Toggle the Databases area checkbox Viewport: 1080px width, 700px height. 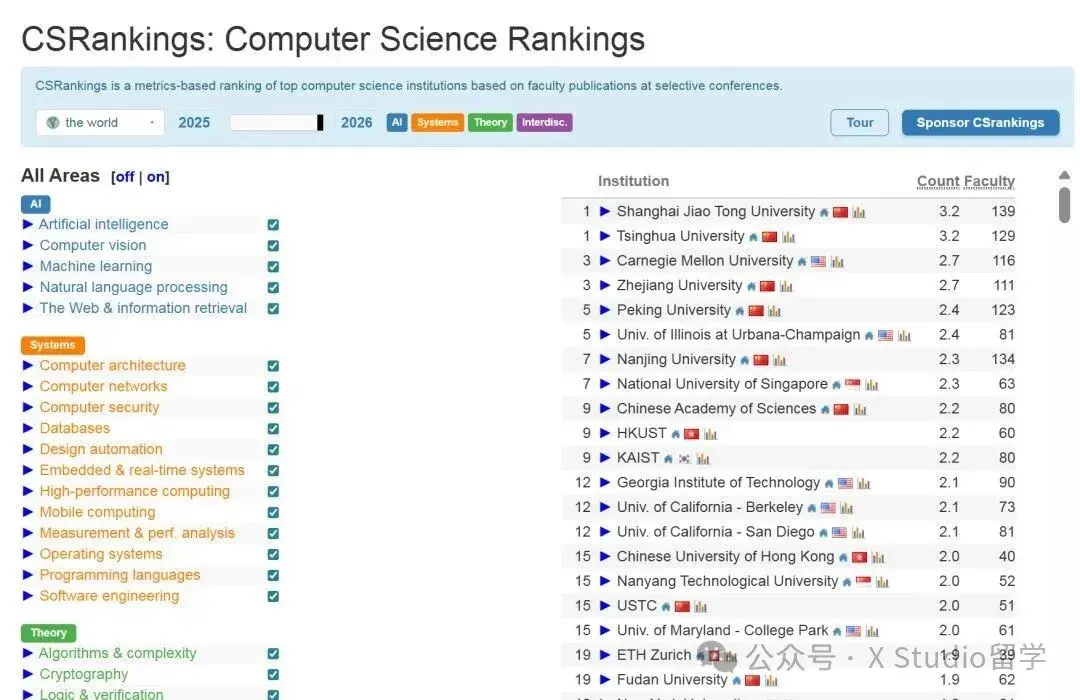point(273,429)
